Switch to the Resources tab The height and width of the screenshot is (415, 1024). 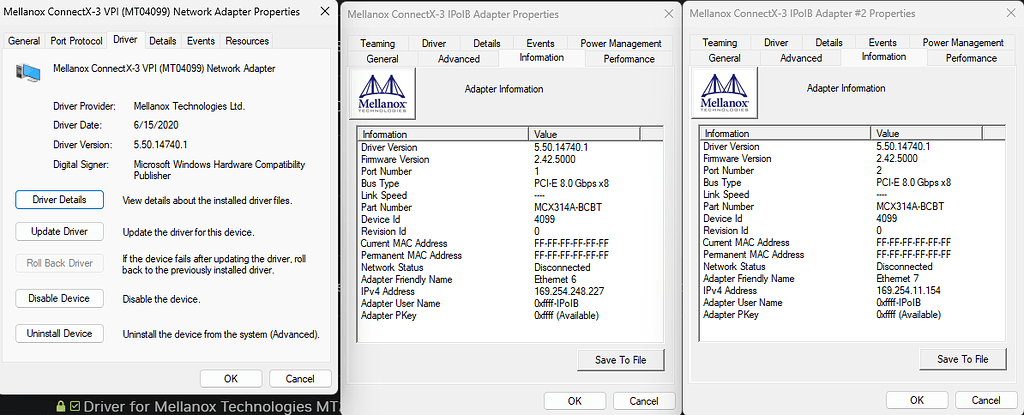247,41
